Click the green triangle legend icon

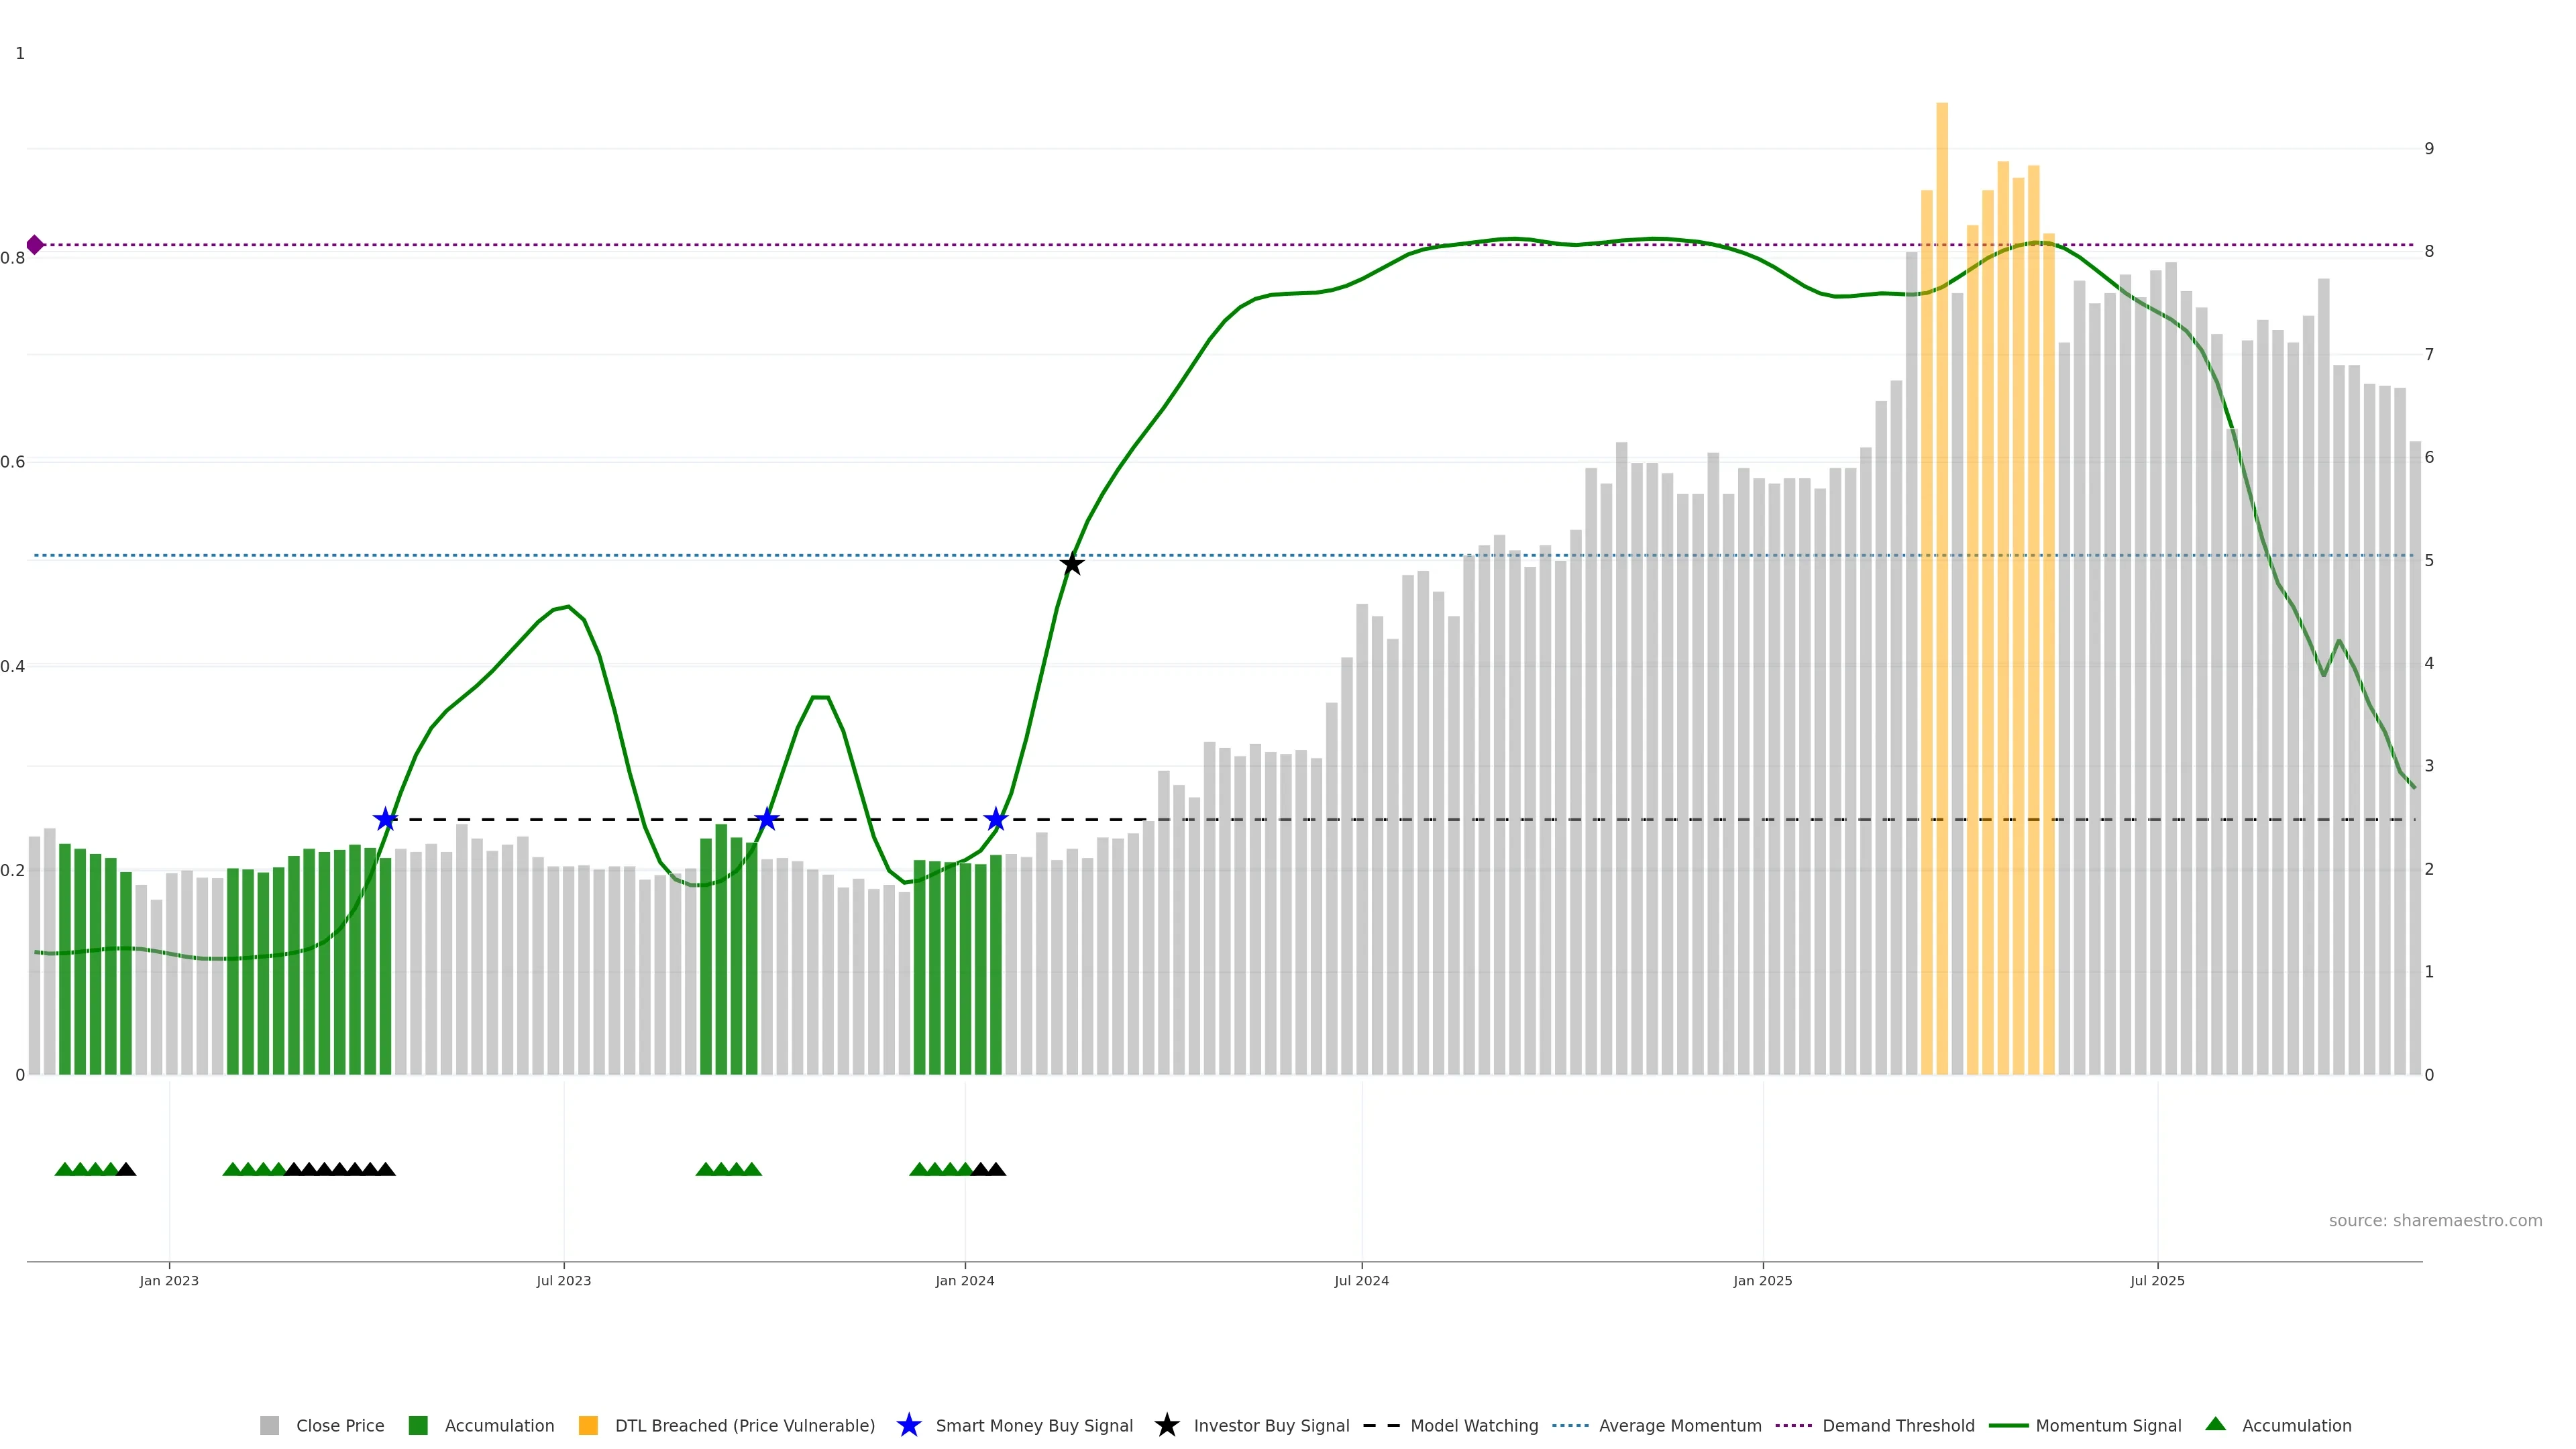point(2215,1425)
